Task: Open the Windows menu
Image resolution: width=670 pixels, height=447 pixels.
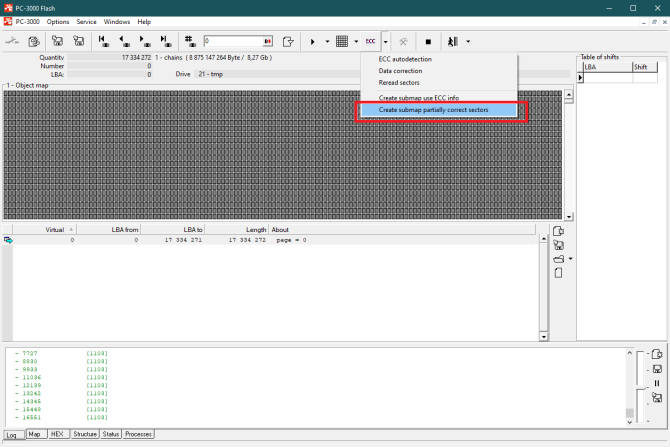Action: click(x=117, y=22)
